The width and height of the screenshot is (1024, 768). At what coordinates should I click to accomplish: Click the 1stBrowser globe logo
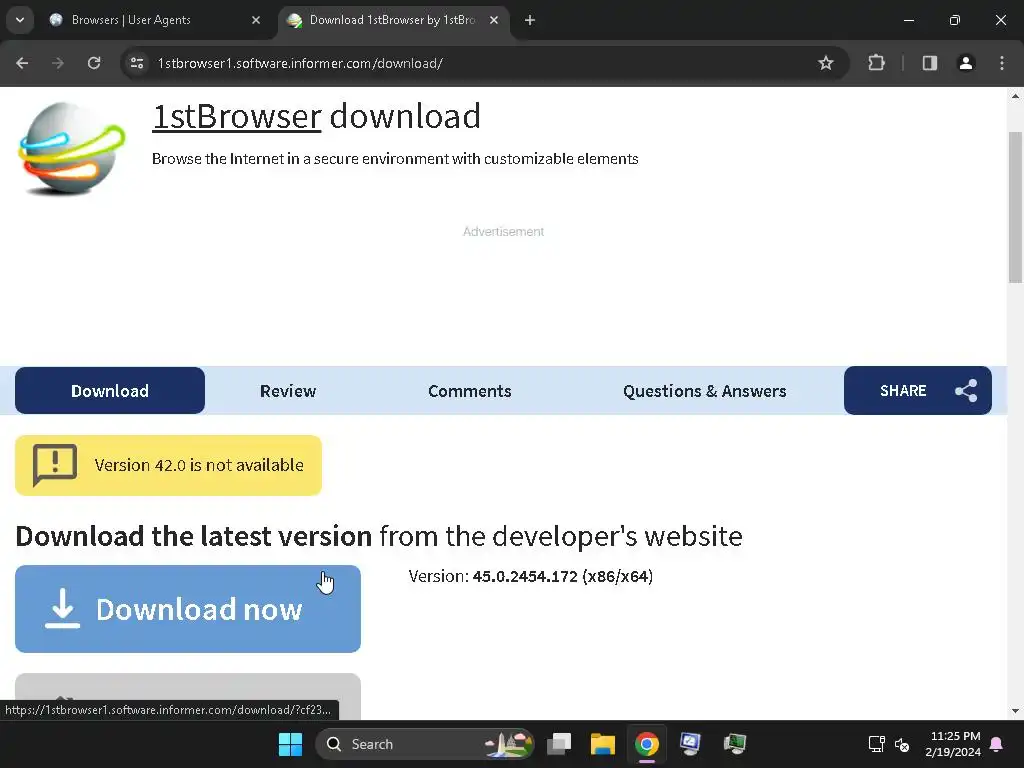72,149
